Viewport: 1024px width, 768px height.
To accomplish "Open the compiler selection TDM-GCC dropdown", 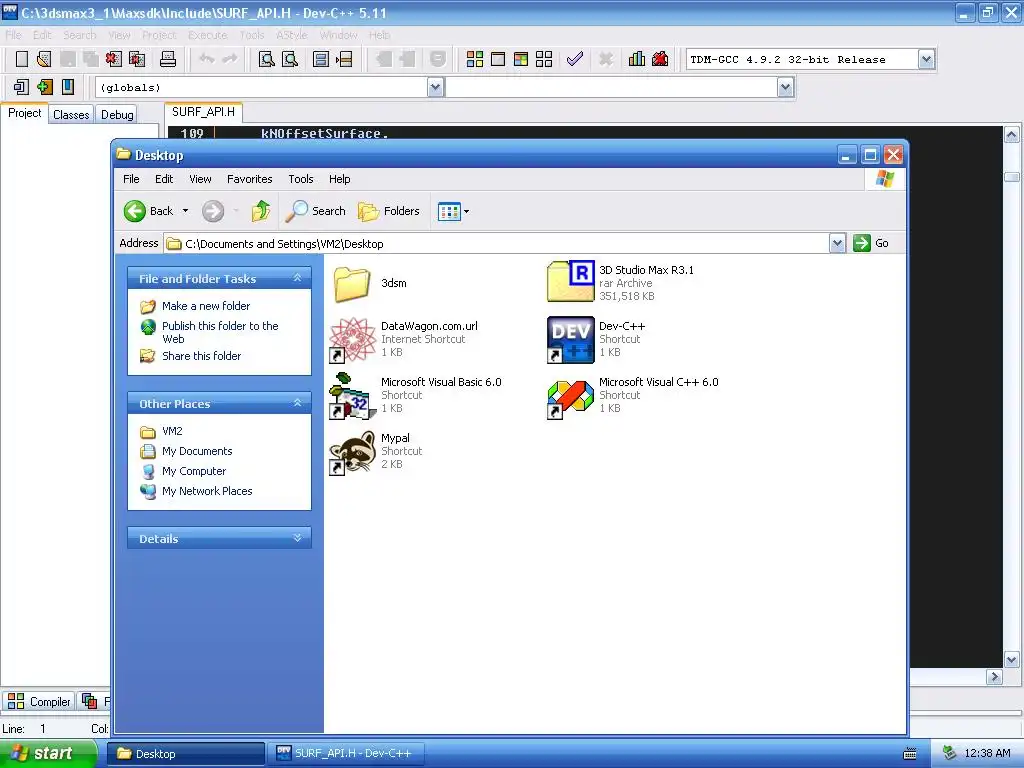I will (926, 59).
